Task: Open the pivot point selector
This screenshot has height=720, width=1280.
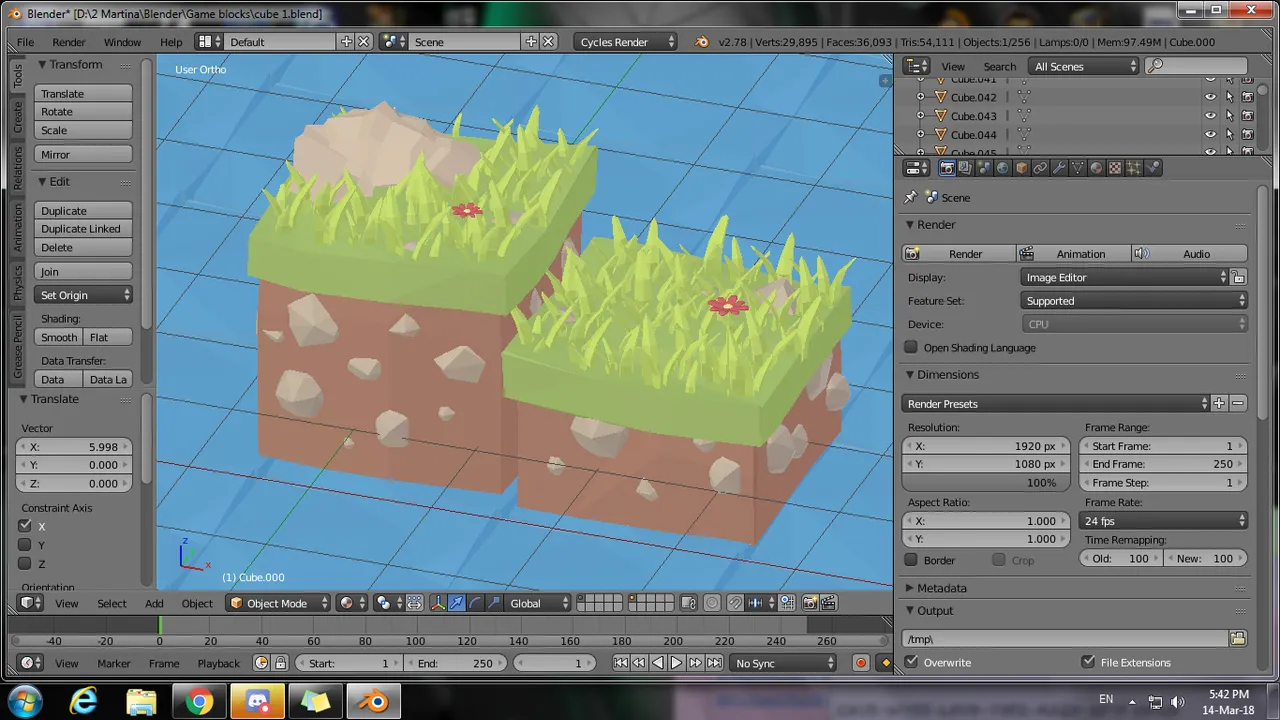Action: click(389, 603)
